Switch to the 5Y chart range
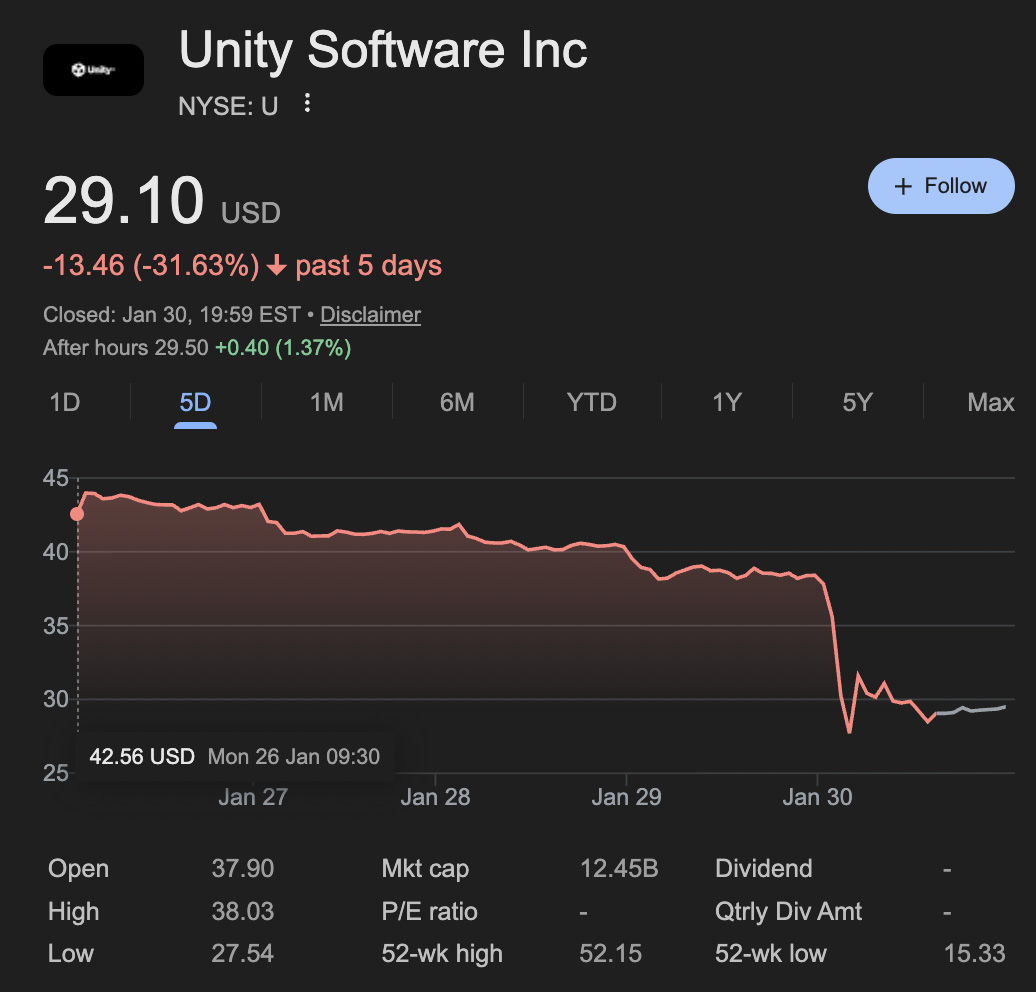Image resolution: width=1036 pixels, height=992 pixels. point(857,403)
